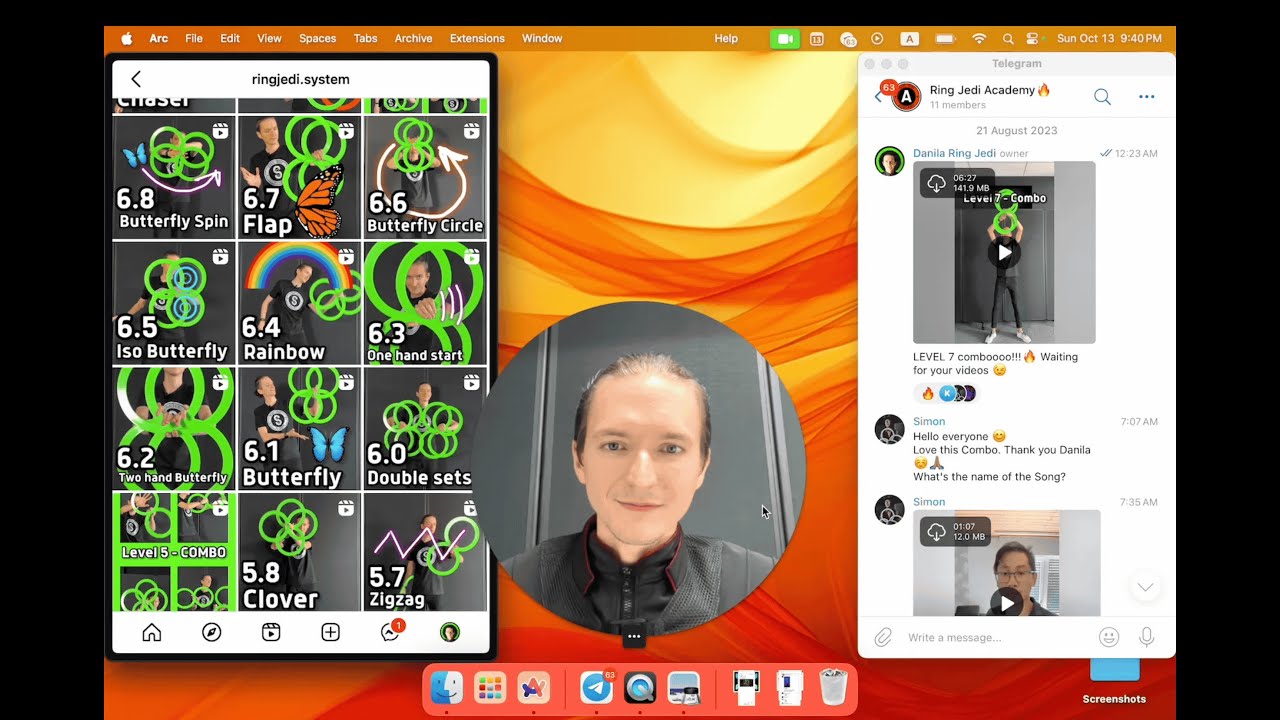Open the Arc browser in the Dock
This screenshot has height=720, width=1280.
534,688
